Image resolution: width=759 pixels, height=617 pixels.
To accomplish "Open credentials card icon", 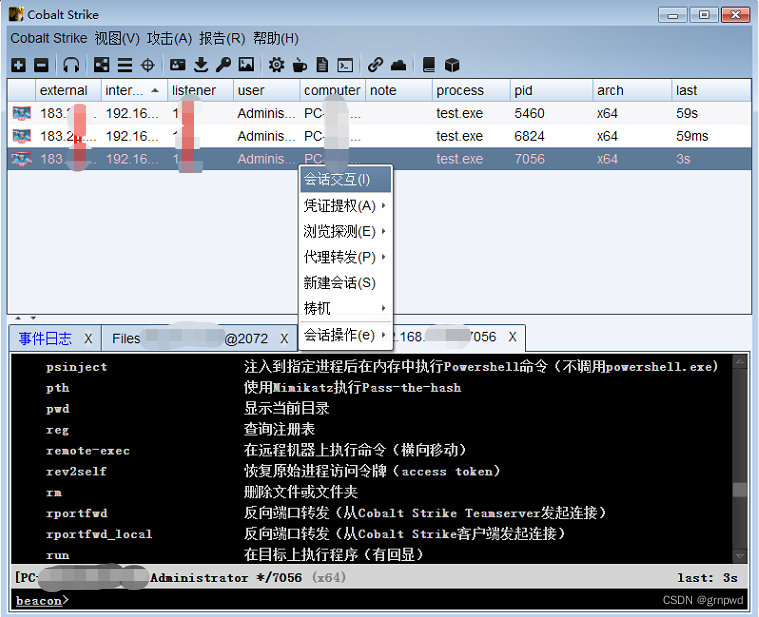I will pos(178,65).
